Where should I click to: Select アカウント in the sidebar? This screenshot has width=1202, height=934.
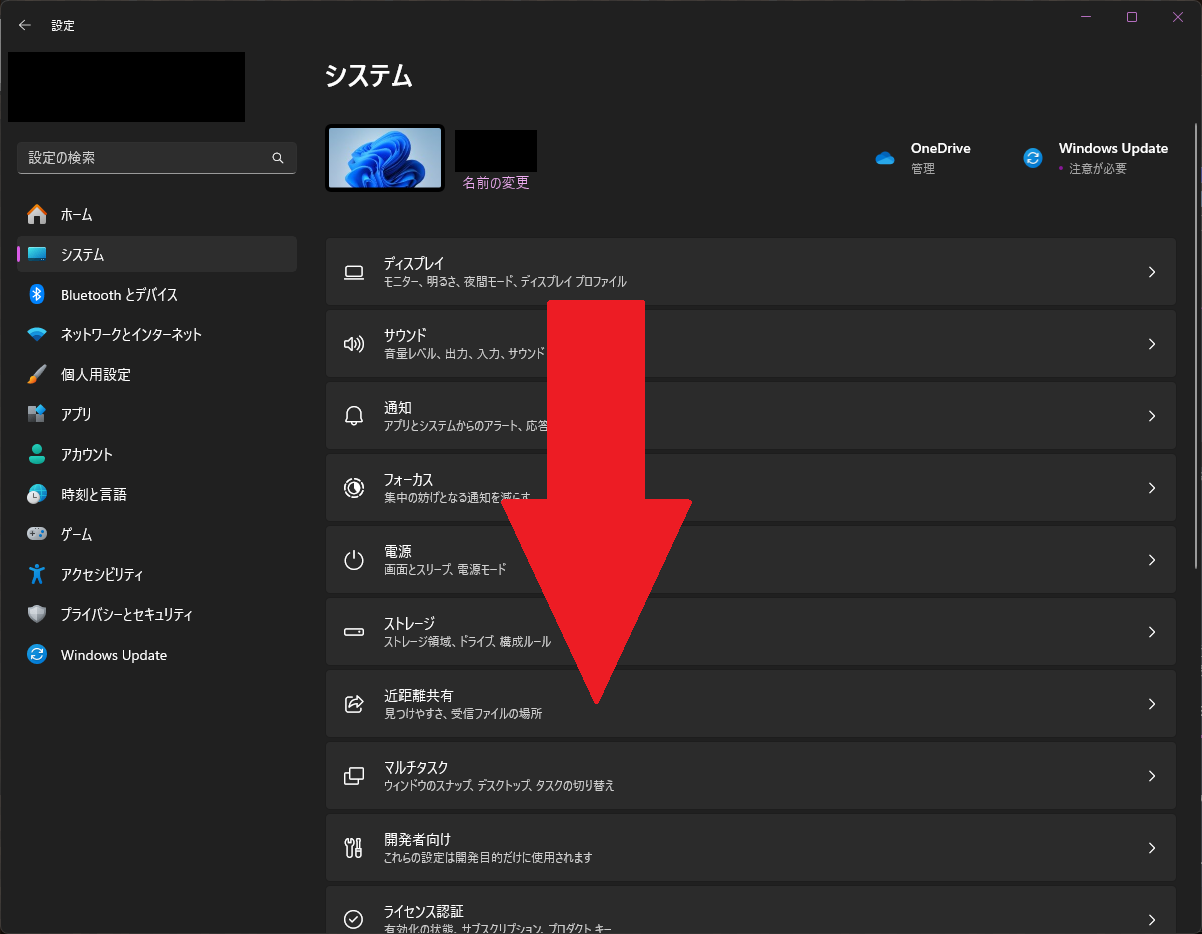click(87, 454)
